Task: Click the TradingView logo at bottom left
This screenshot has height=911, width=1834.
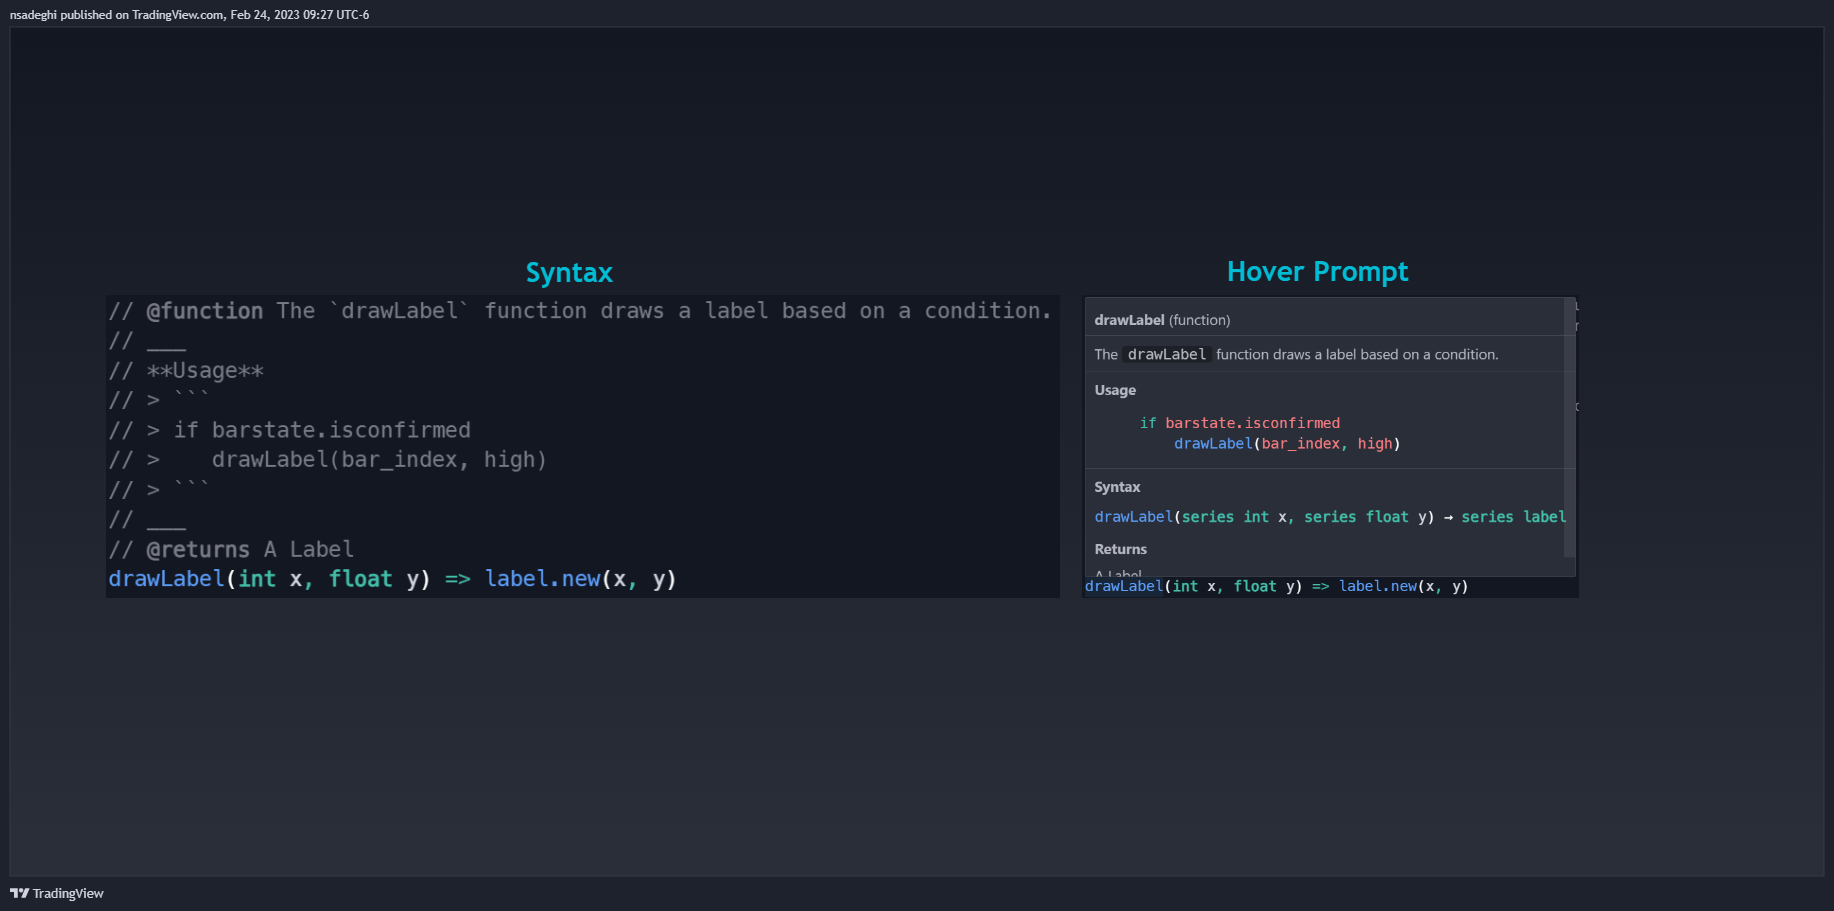Action: (x=57, y=893)
